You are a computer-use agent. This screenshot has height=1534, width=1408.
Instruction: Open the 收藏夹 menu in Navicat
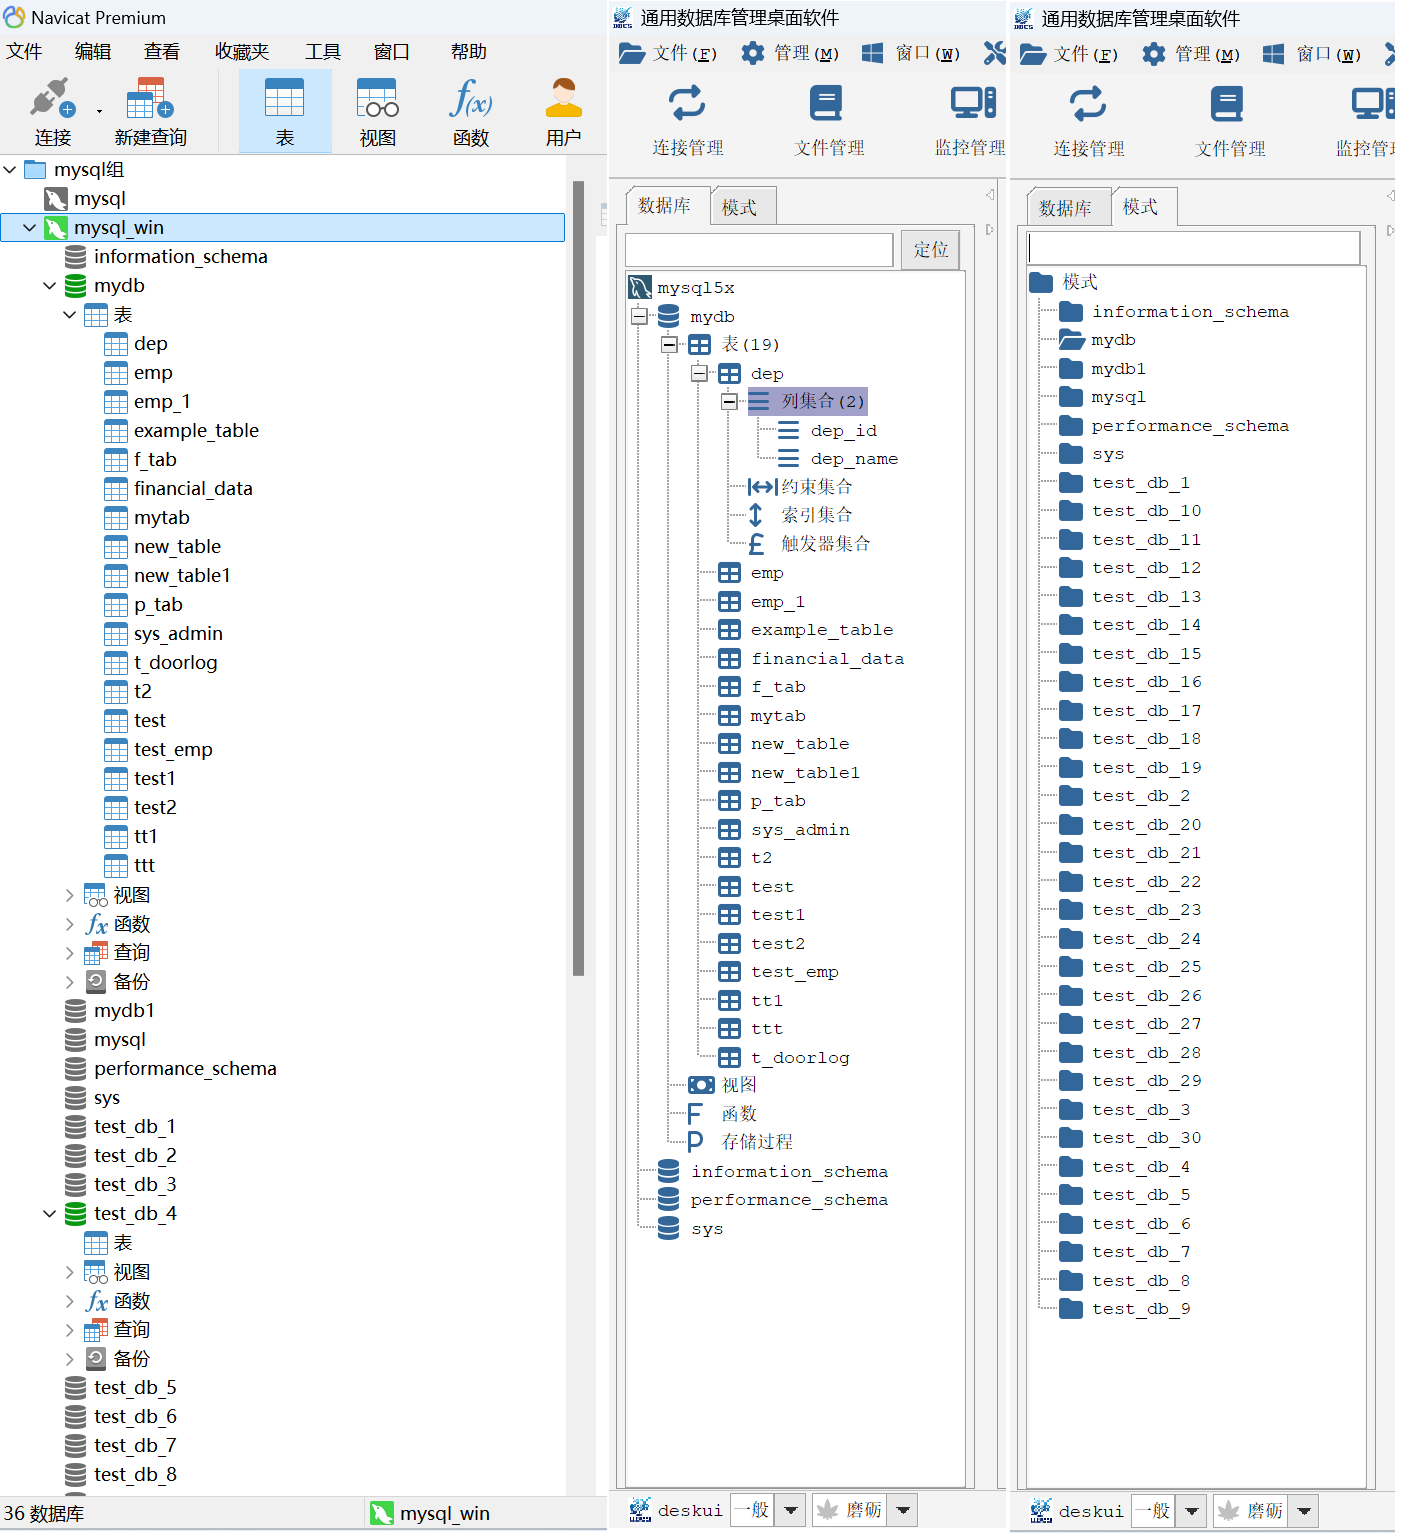tap(242, 52)
